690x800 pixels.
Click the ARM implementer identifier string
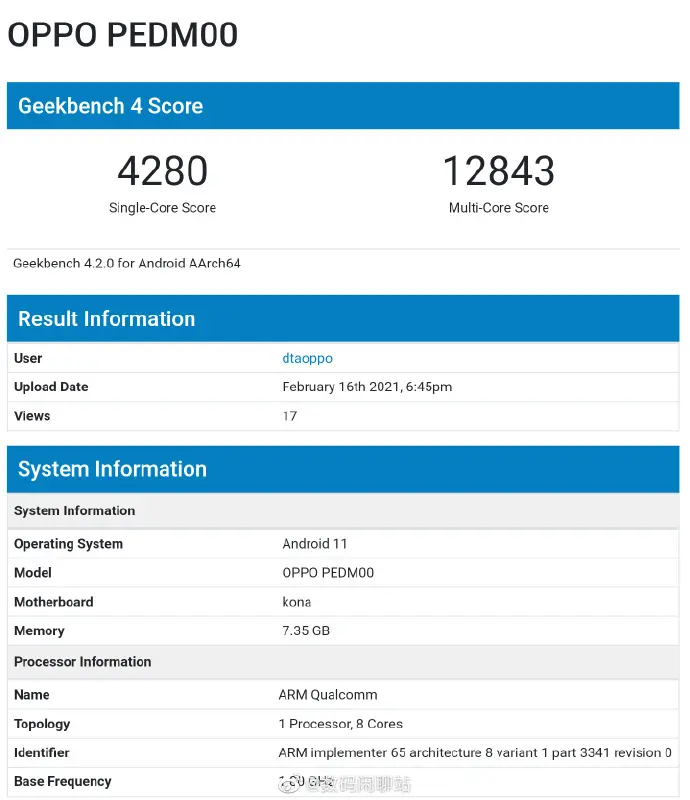pyautogui.click(x=475, y=753)
